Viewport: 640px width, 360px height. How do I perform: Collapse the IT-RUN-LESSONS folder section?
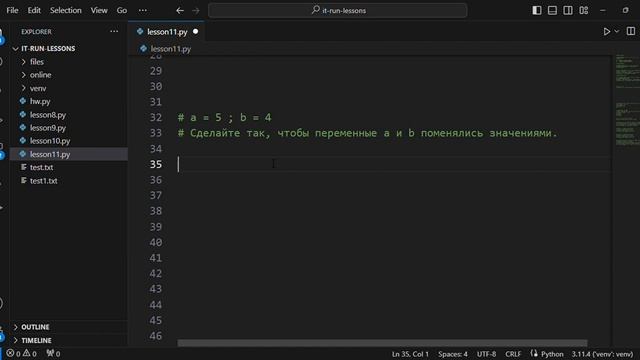coord(48,49)
